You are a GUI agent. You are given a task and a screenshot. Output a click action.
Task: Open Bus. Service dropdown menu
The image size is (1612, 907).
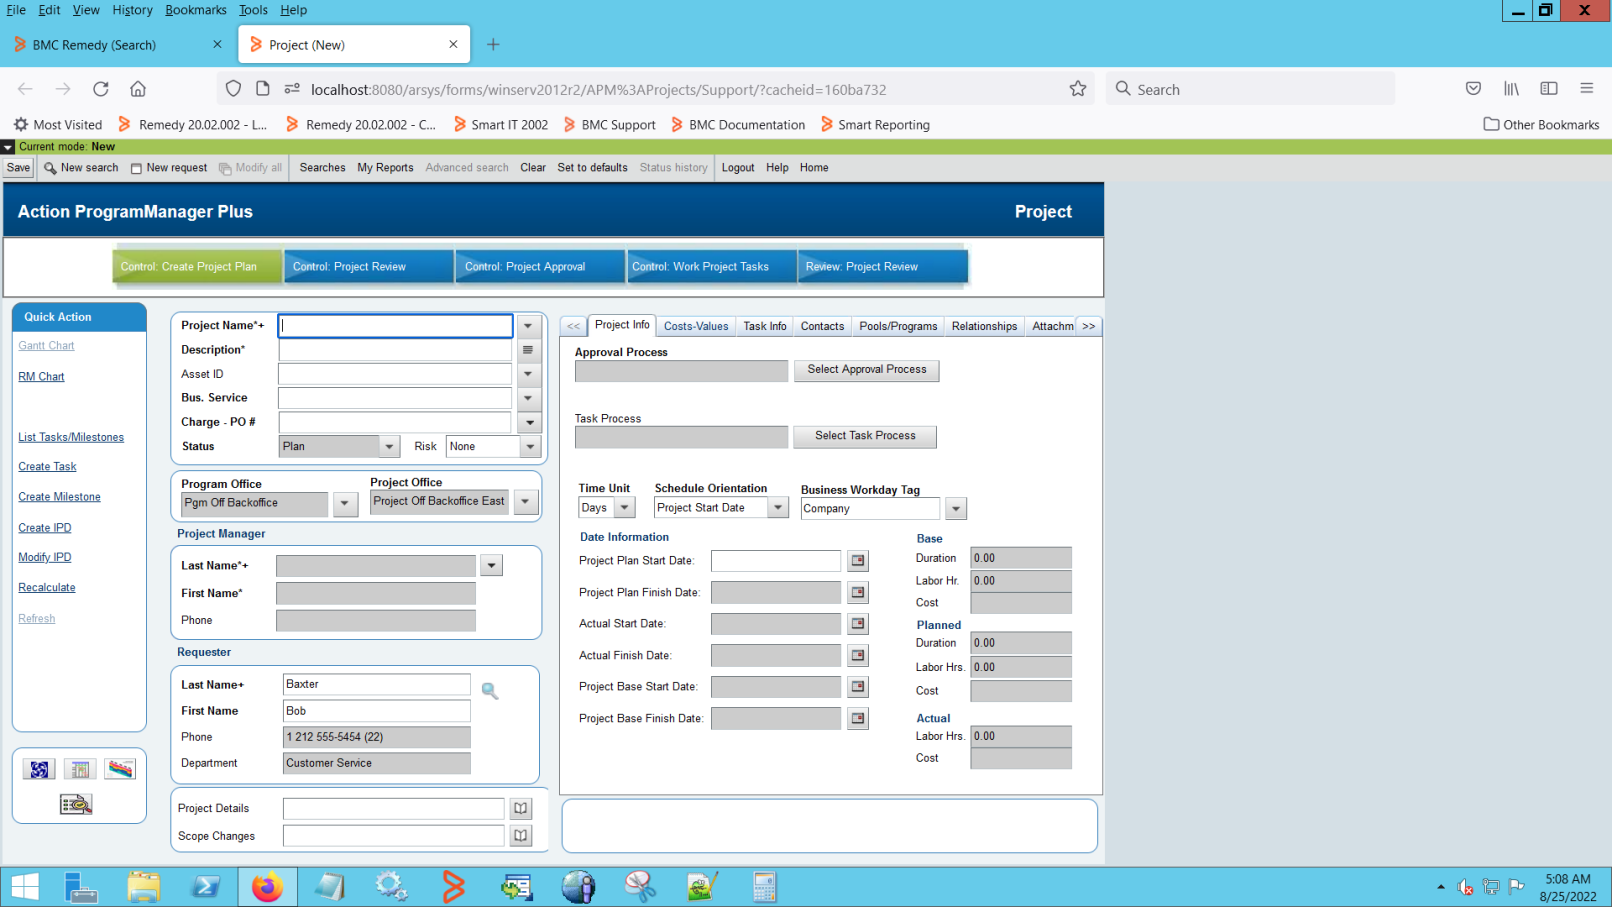point(528,398)
